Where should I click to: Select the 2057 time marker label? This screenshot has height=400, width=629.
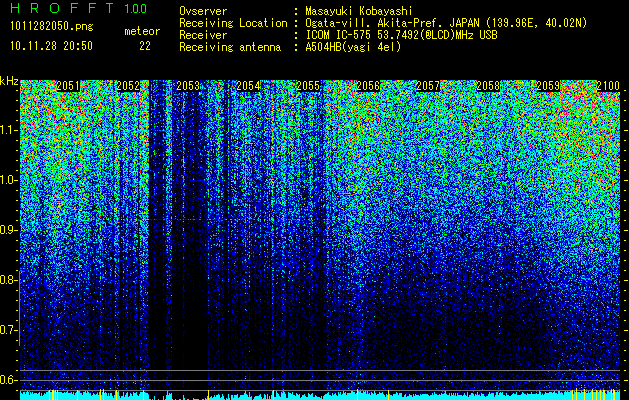(428, 86)
